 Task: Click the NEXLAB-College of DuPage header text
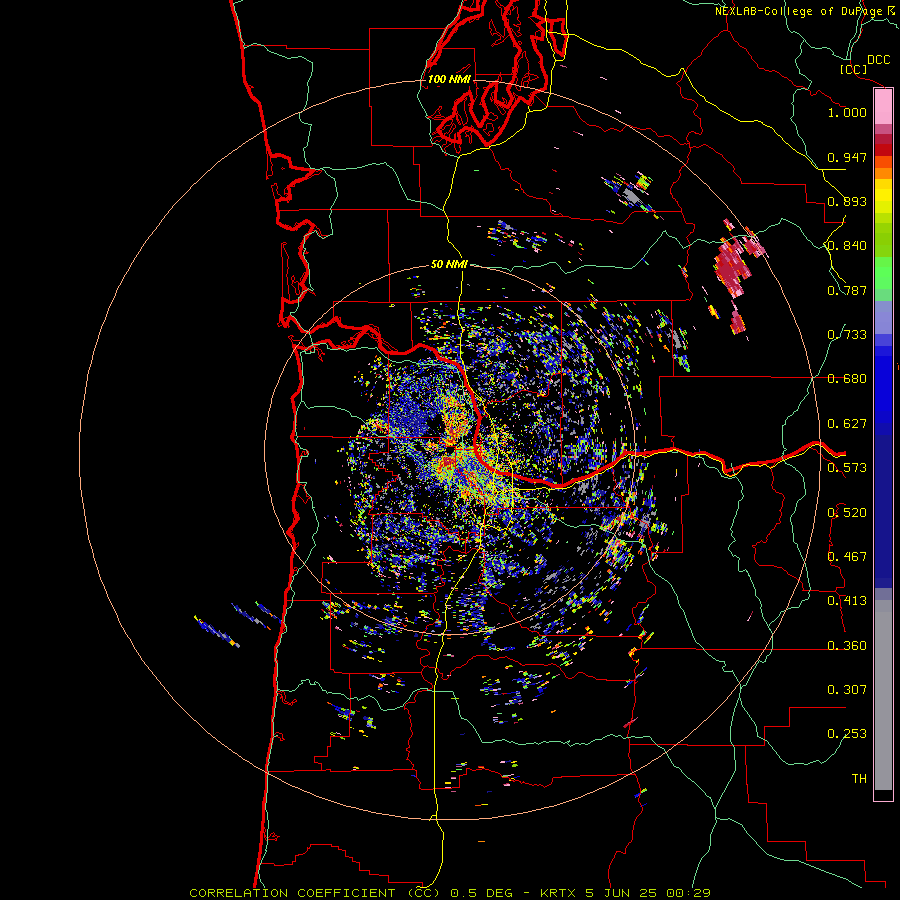pyautogui.click(x=805, y=11)
